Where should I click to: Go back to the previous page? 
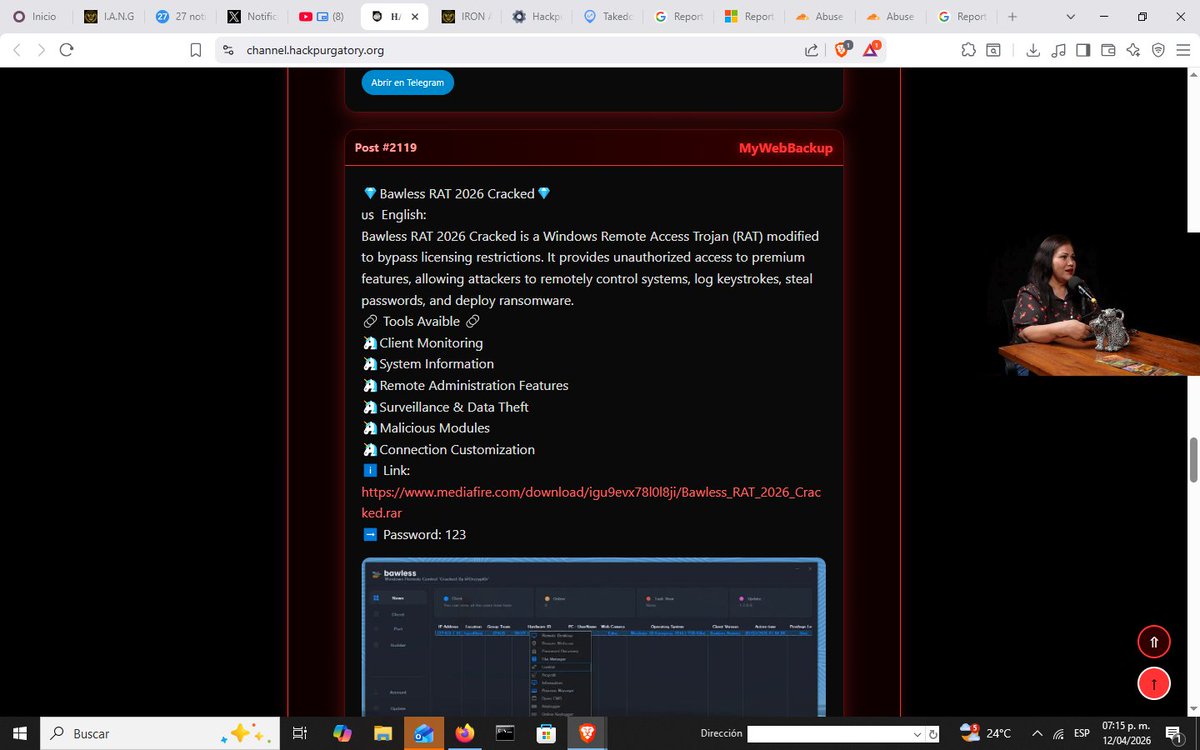16,50
